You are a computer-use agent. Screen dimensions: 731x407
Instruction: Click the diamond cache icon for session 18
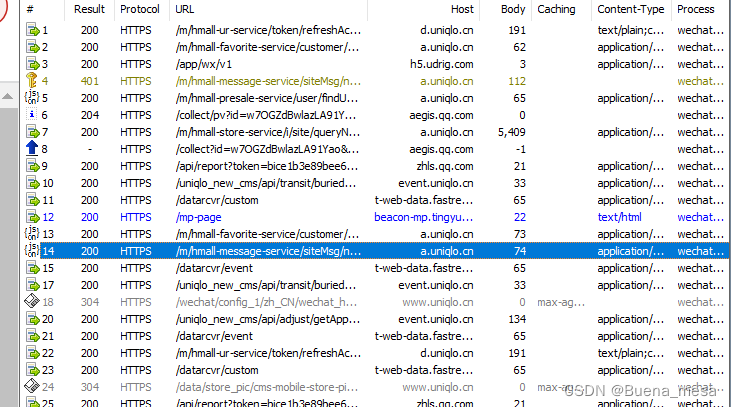click(x=32, y=302)
